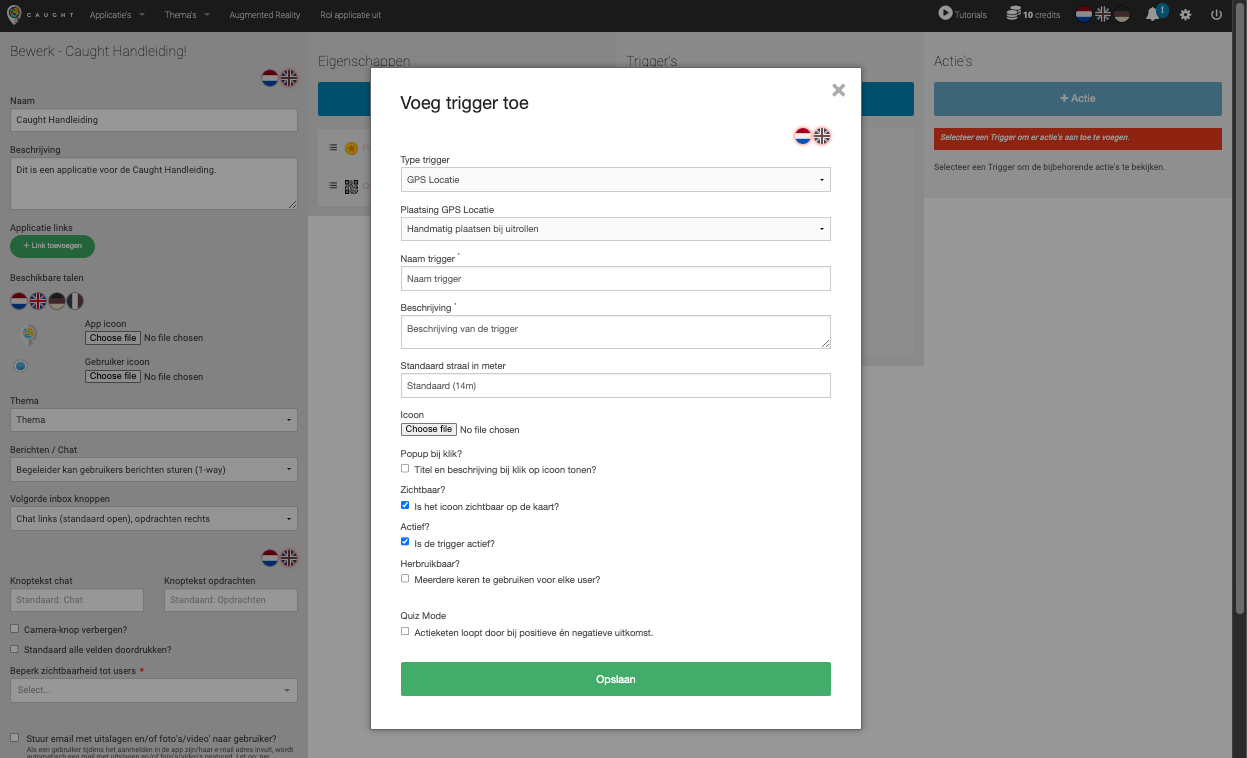Expand the Plaatsing GPS Locatie dropdown

coord(615,229)
